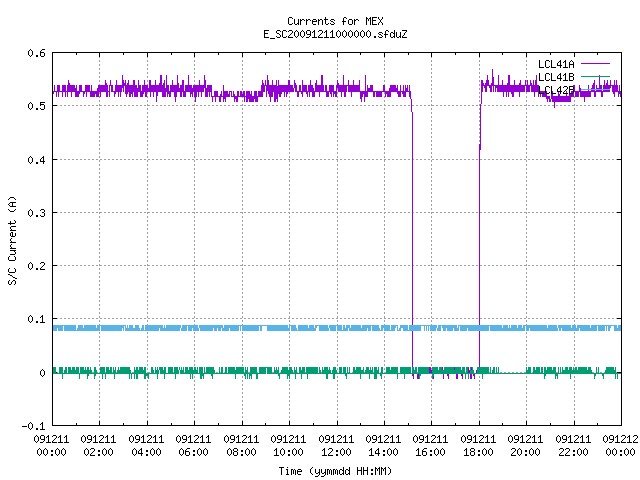Click the purple LCL41A falling edge after 15:00
Viewport: 640px width, 480px height.
412,237
